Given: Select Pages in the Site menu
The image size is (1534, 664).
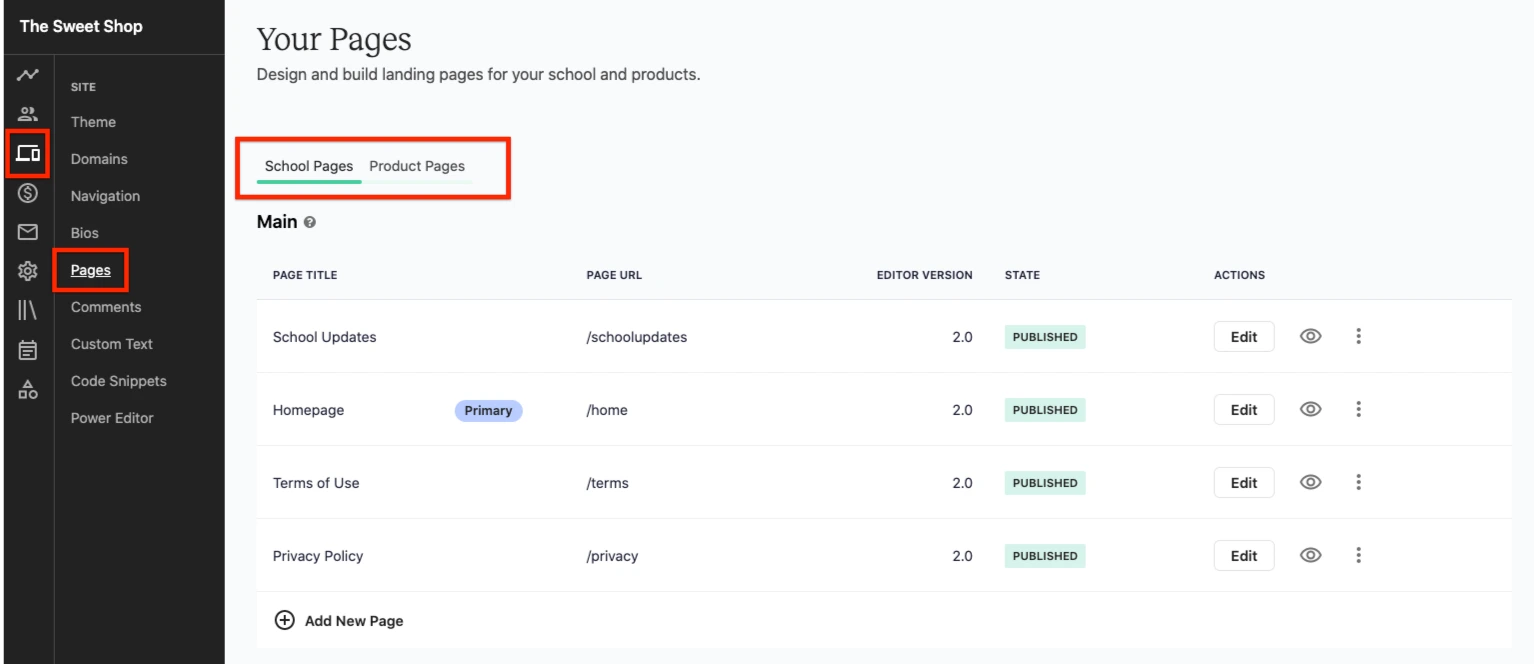Looking at the screenshot, I should 91,270.
